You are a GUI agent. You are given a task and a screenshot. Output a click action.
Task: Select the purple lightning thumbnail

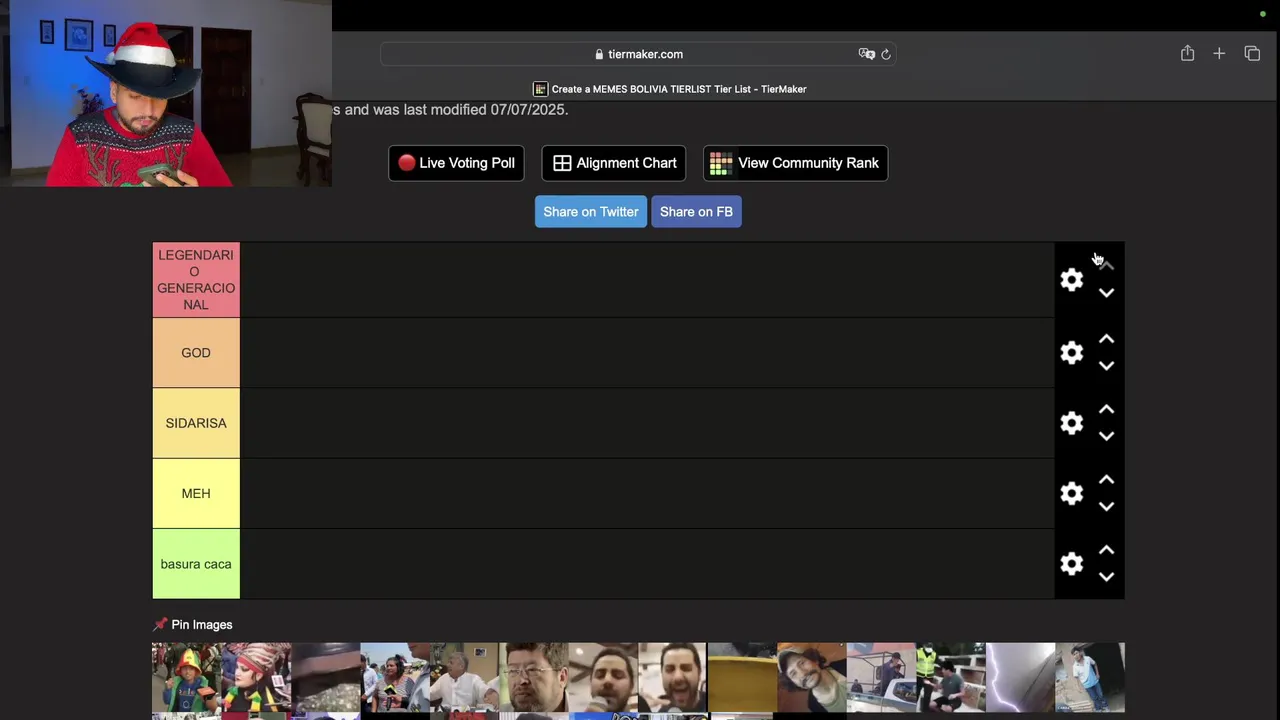pos(1020,677)
